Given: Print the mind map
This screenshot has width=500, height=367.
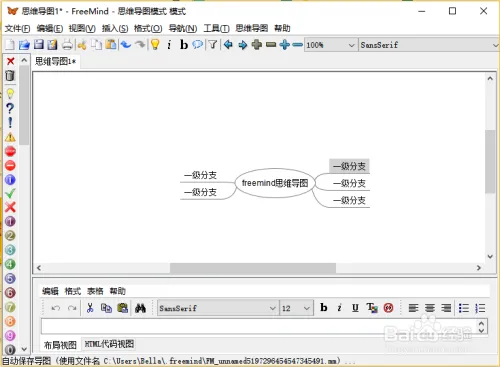Looking at the screenshot, I should 67,44.
